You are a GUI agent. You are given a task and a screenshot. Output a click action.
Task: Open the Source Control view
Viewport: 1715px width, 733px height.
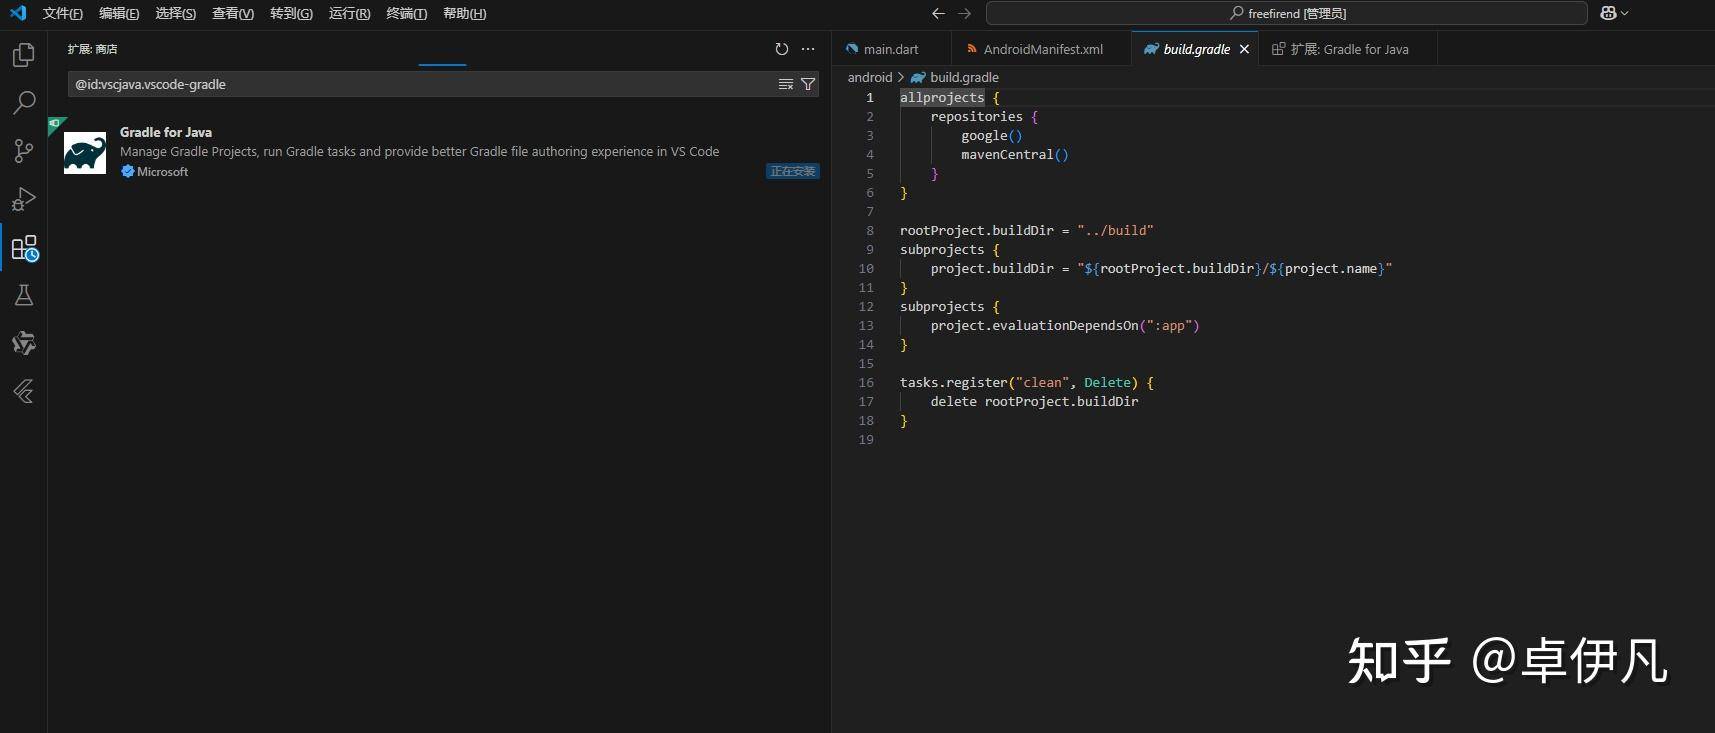[x=23, y=151]
